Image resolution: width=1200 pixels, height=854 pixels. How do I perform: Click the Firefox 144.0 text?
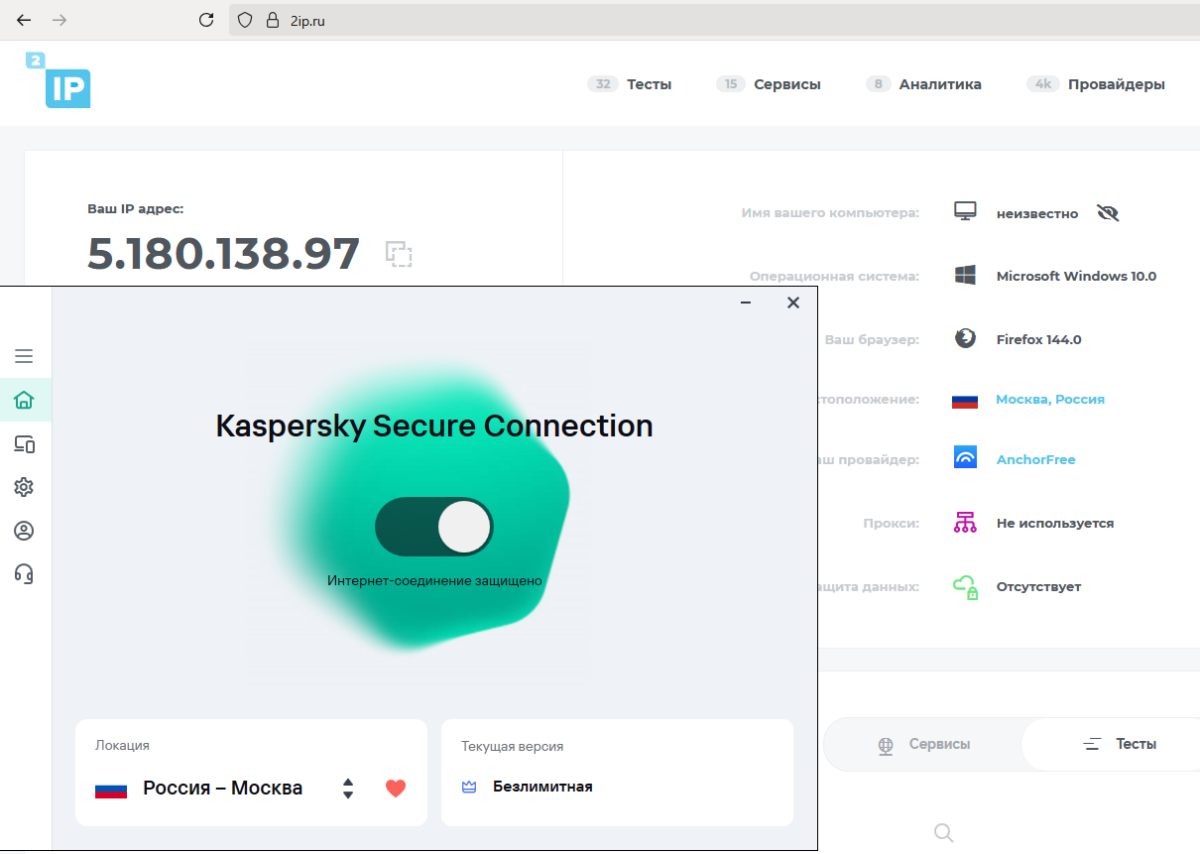(1039, 339)
